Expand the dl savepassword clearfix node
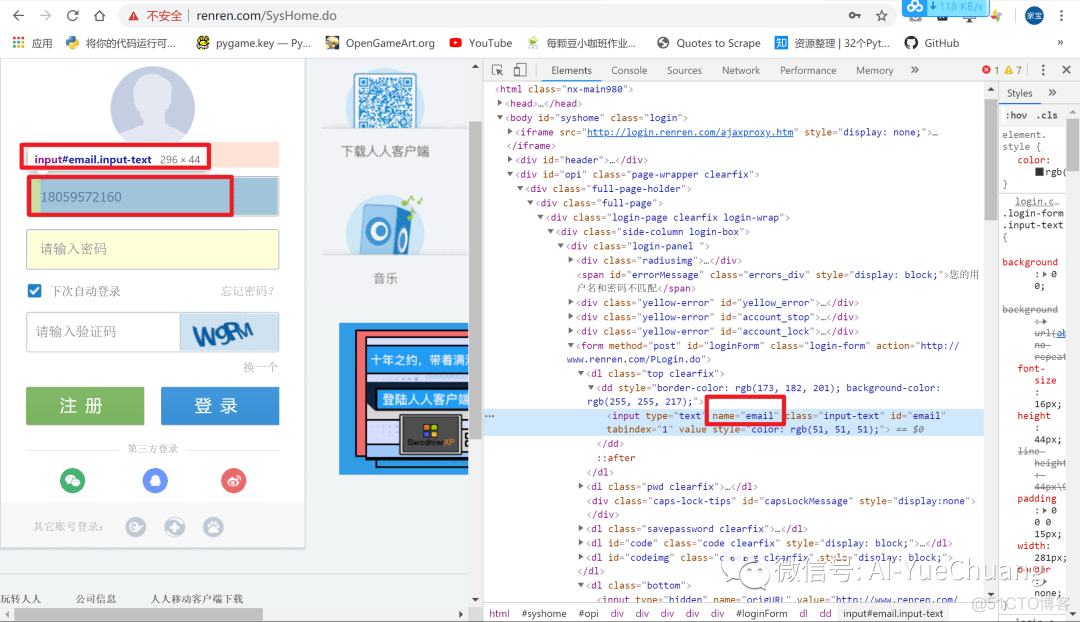Viewport: 1080px width, 622px height. pyautogui.click(x=581, y=529)
